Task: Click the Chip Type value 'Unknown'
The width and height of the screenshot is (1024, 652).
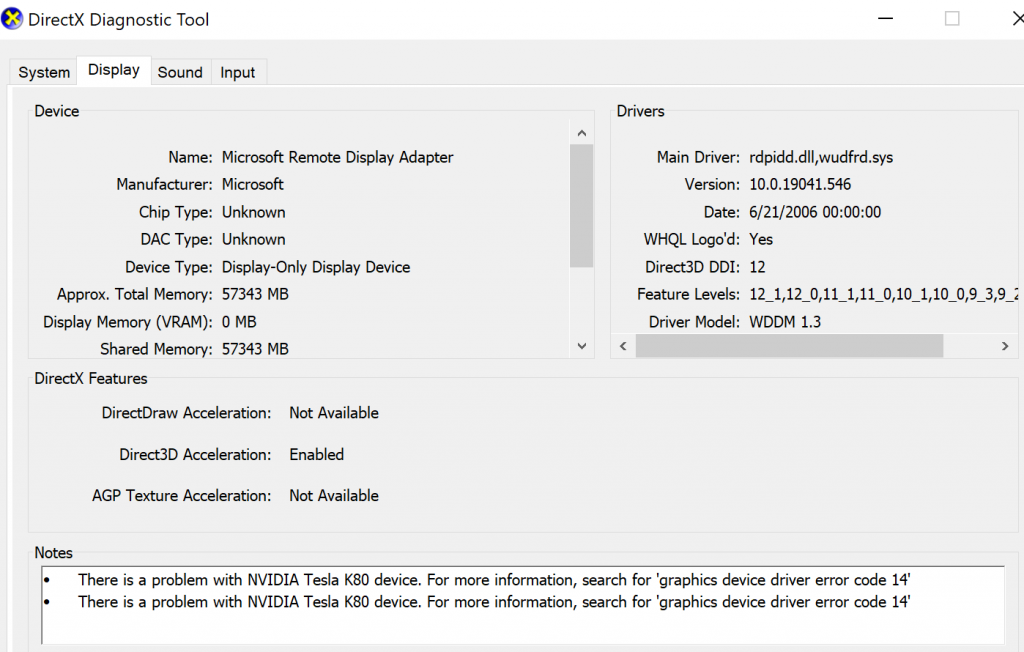Action: coord(253,212)
